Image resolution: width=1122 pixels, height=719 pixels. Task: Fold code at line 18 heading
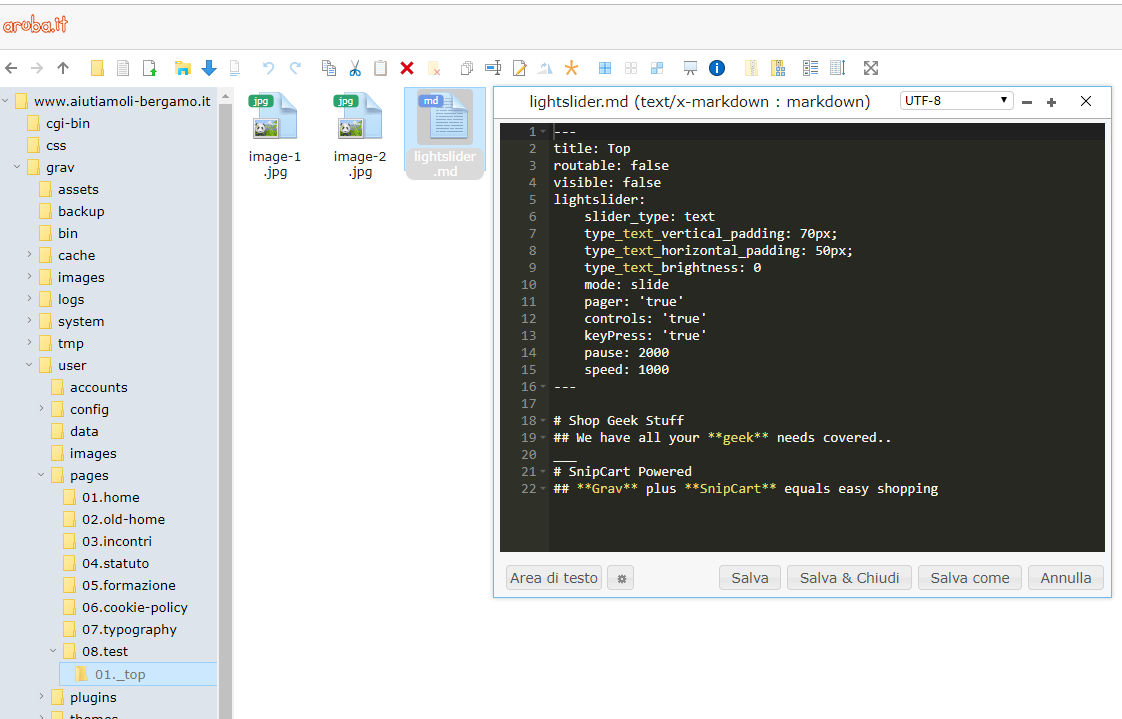pyautogui.click(x=543, y=421)
